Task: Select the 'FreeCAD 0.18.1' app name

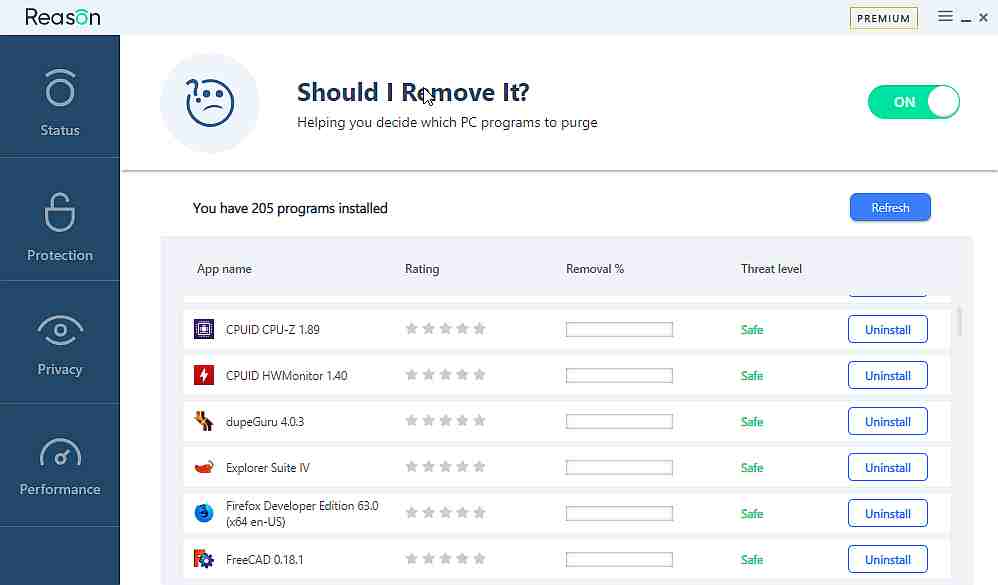Action: tap(264, 559)
